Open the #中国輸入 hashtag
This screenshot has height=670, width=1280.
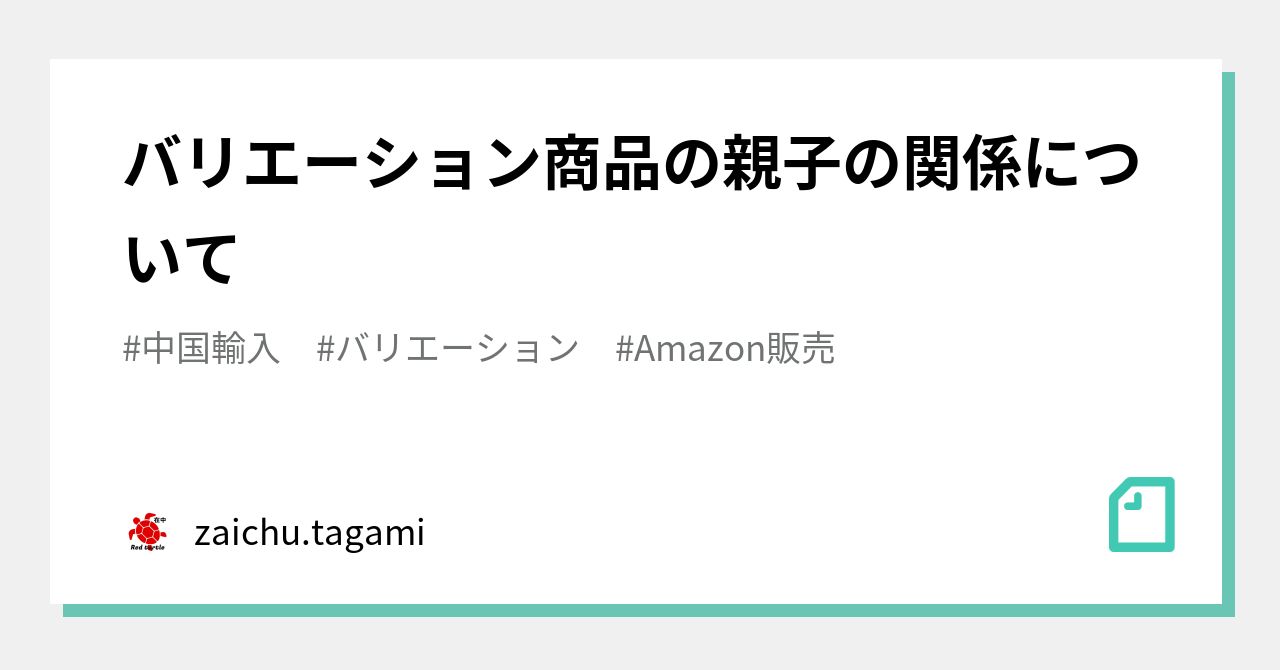(201, 349)
